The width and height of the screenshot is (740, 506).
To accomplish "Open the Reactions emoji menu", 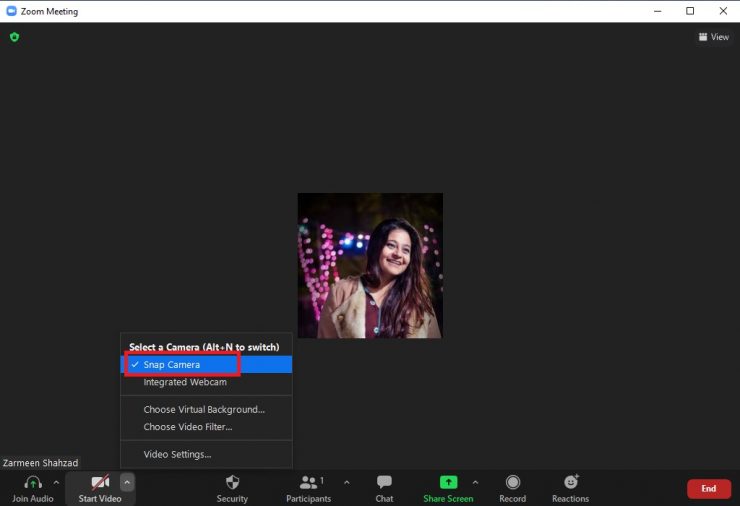I will [571, 489].
